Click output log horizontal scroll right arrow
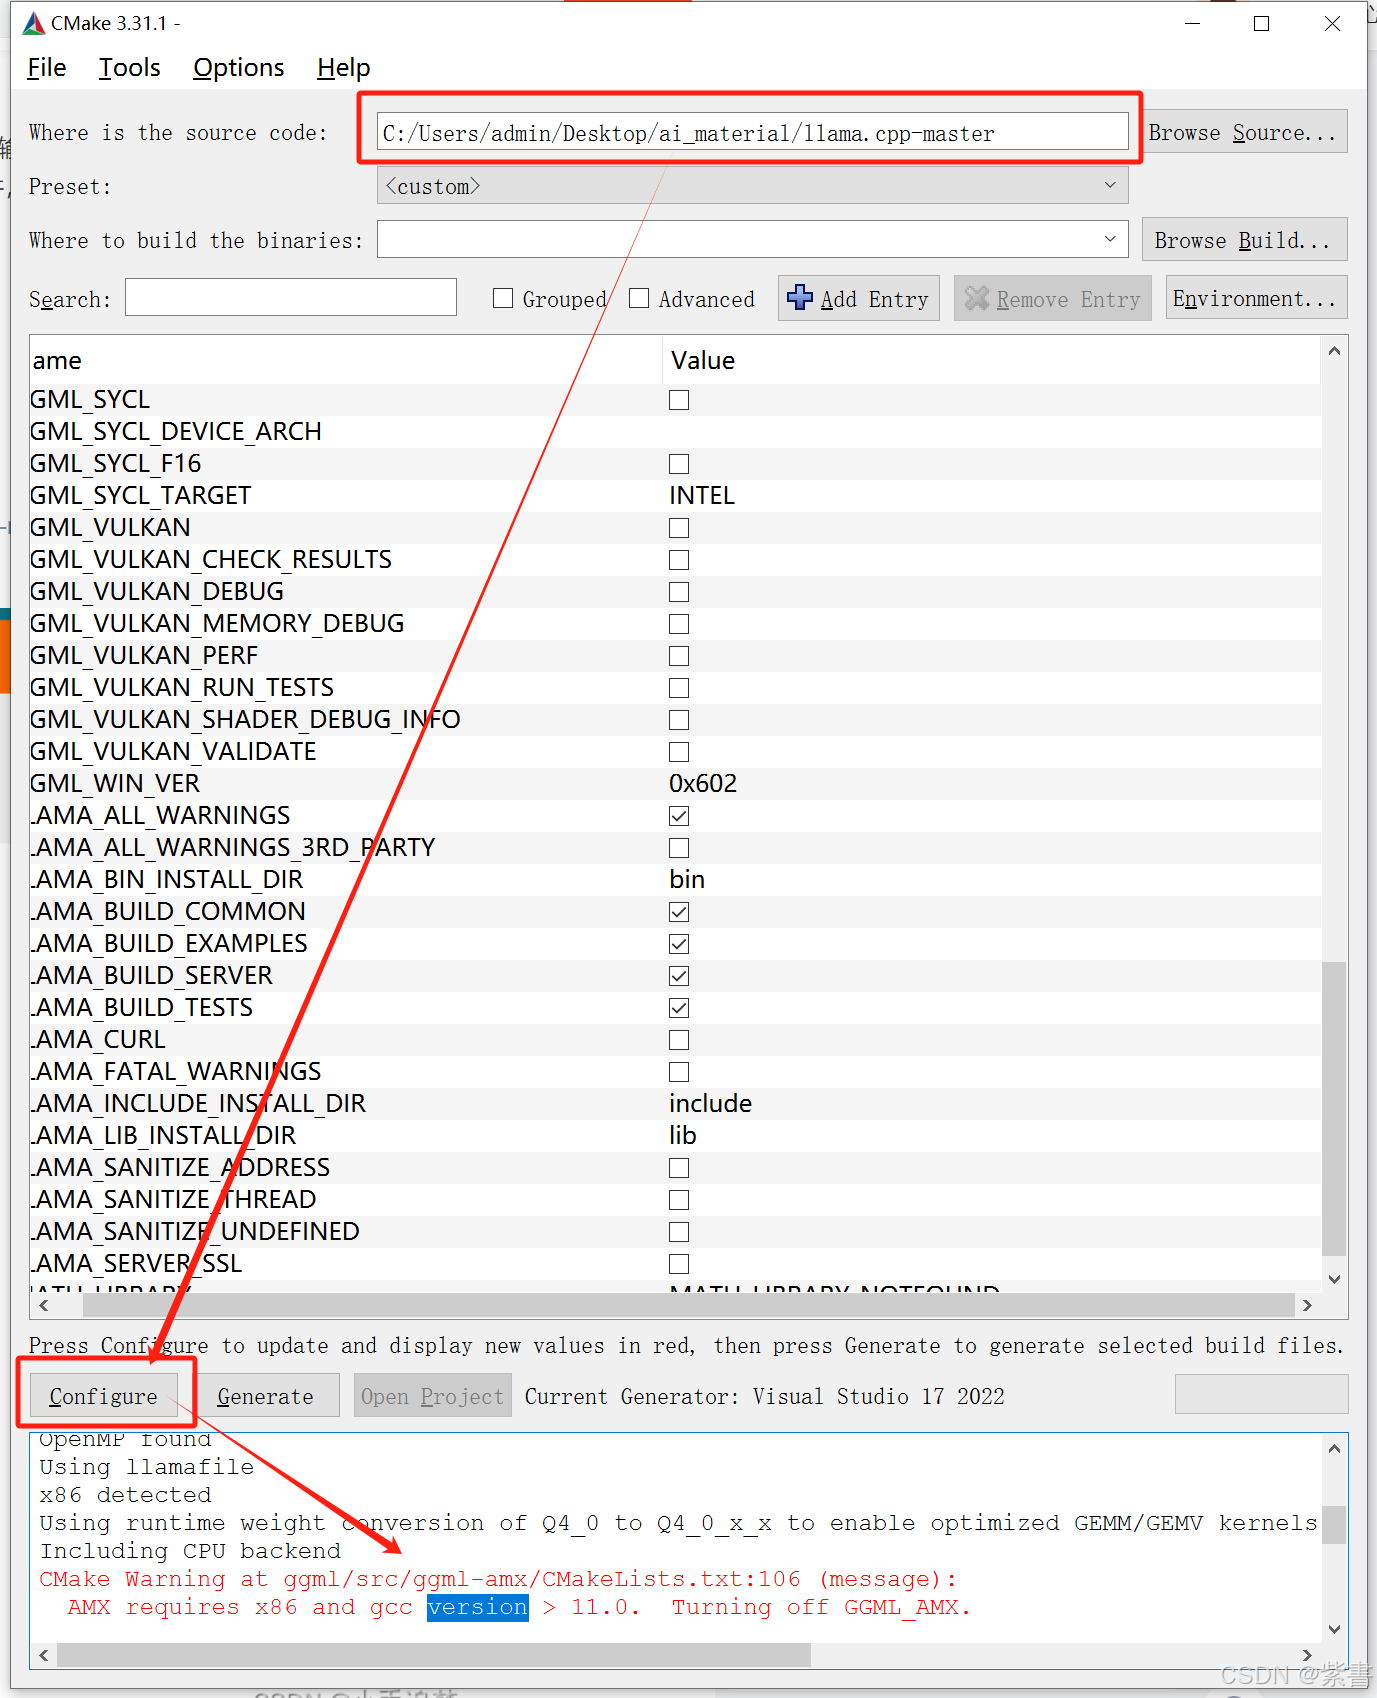 click(x=1307, y=1655)
